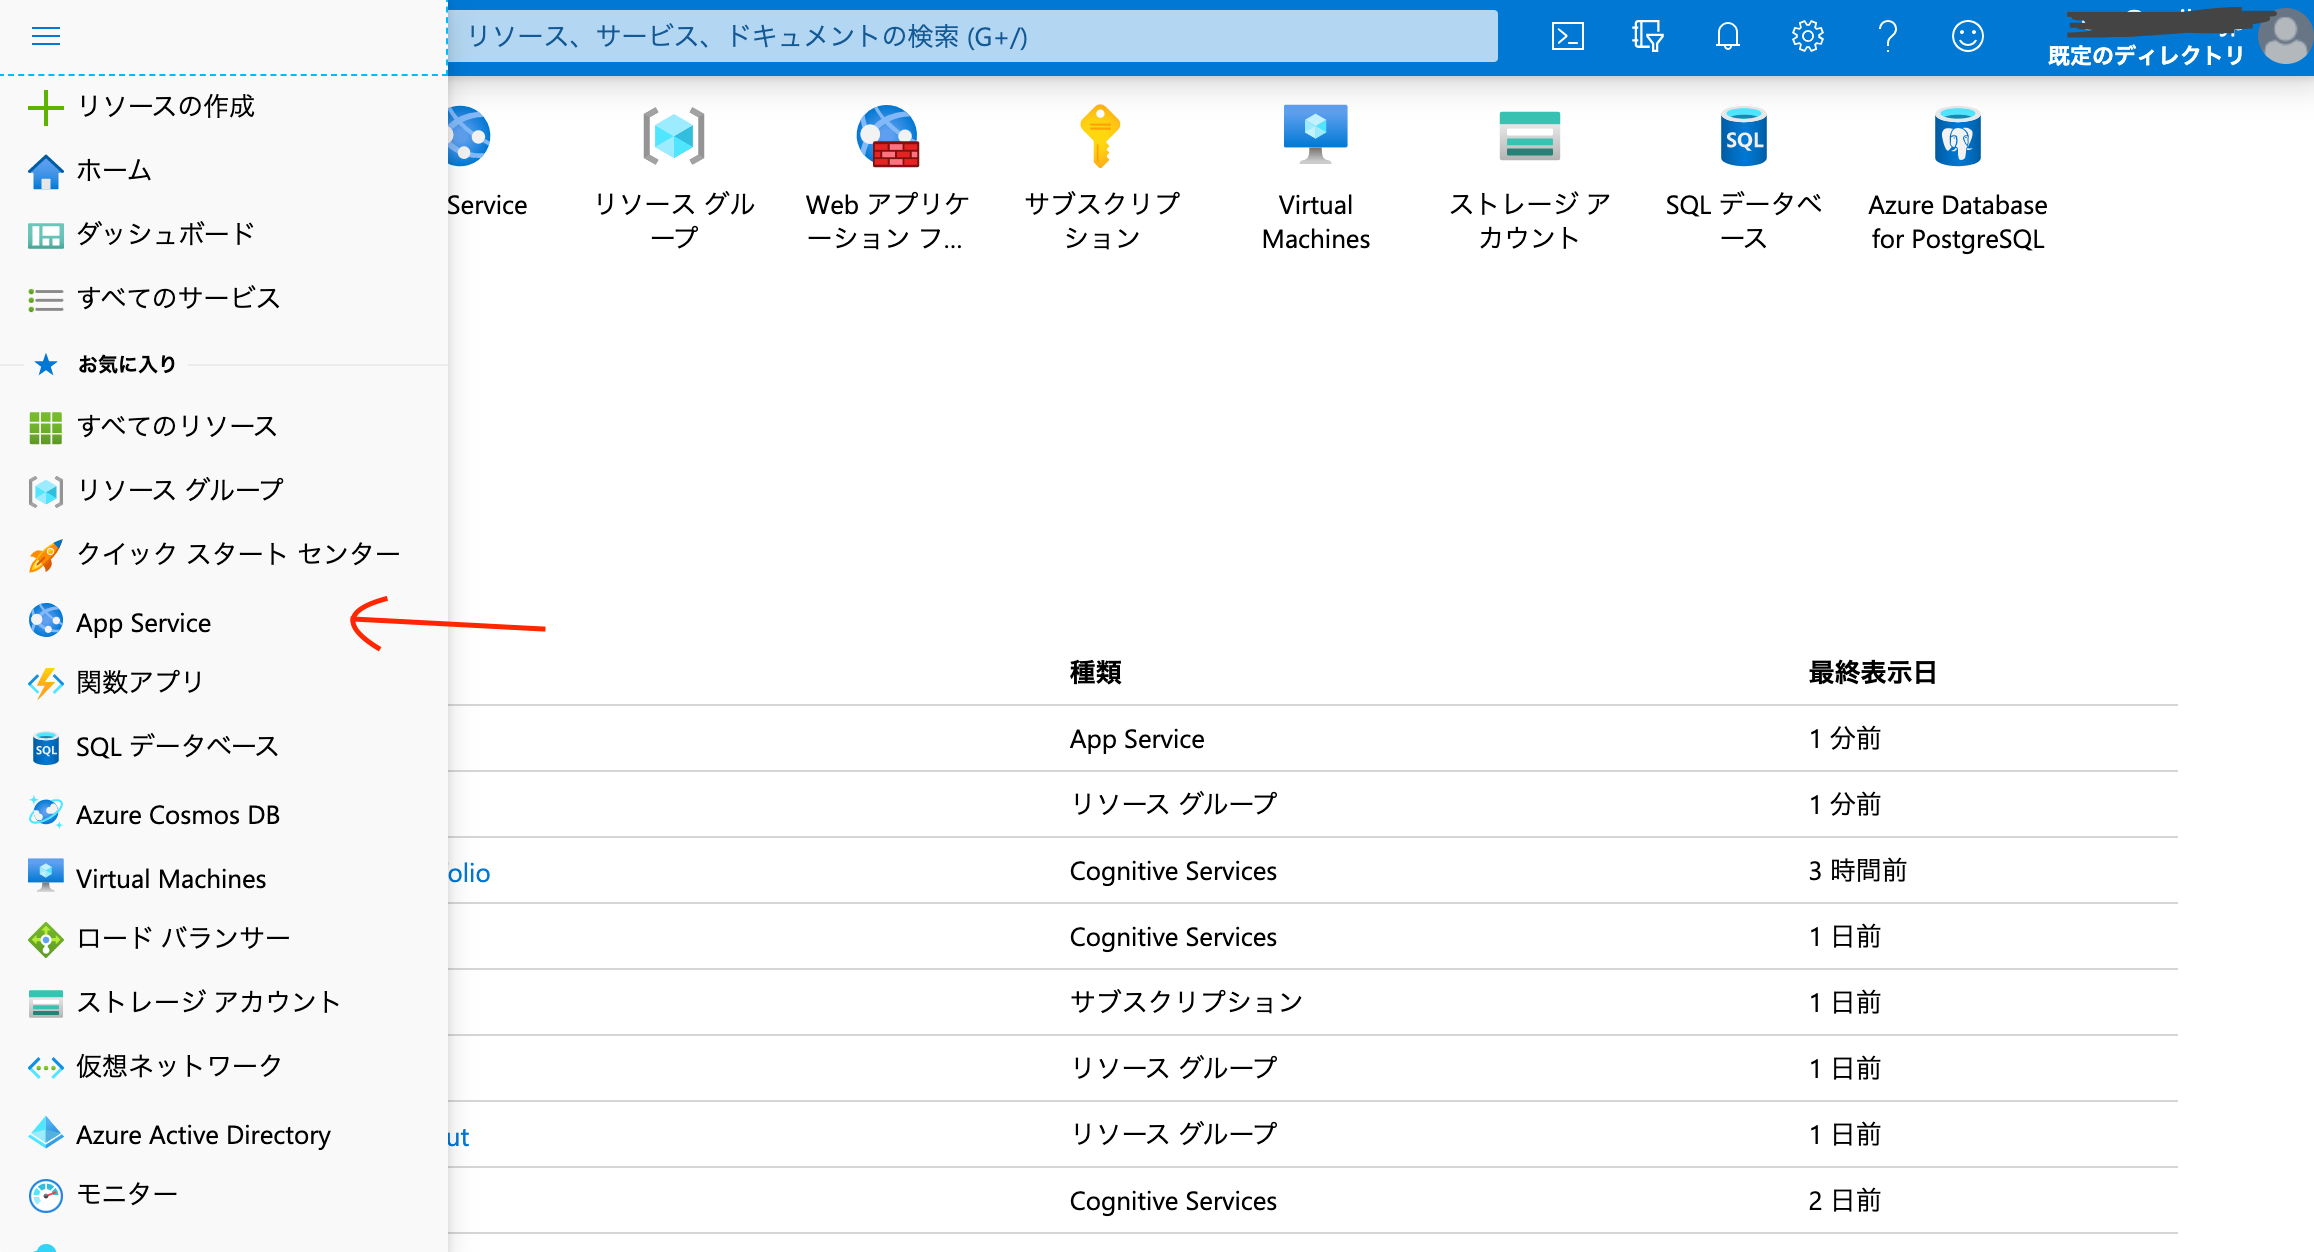The image size is (2314, 1252).
Task: Open portal settings gear
Action: [1807, 37]
